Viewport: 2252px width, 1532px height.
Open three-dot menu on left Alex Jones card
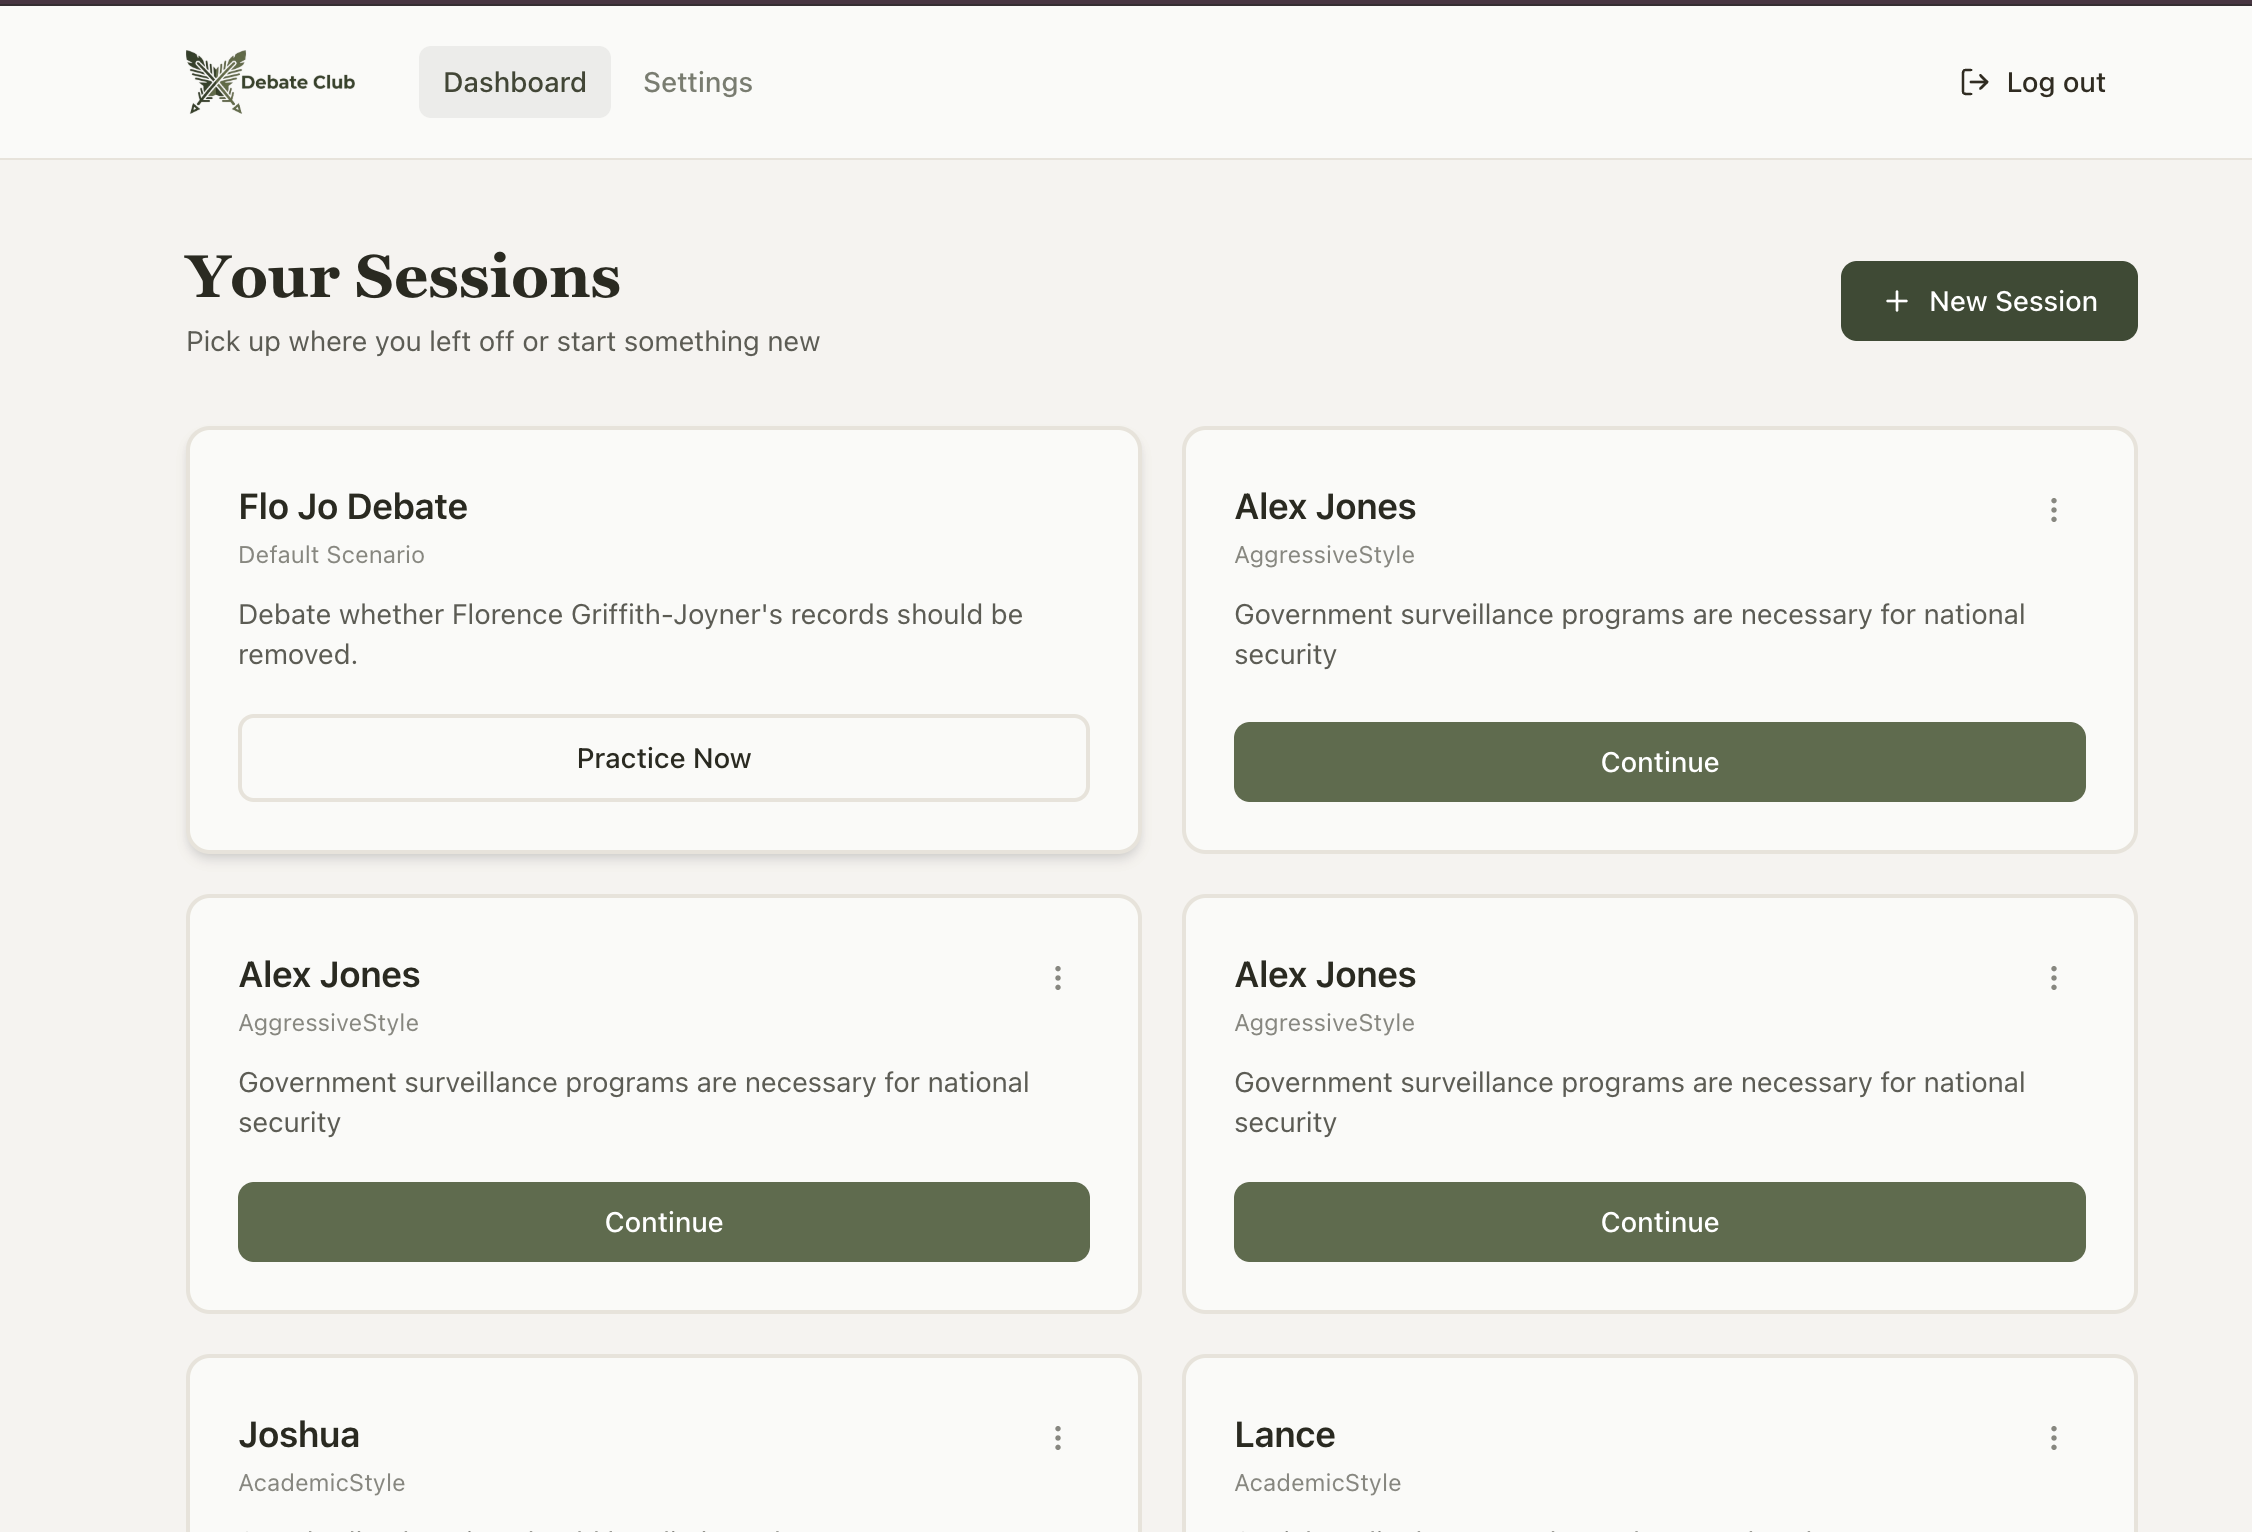coord(1057,978)
